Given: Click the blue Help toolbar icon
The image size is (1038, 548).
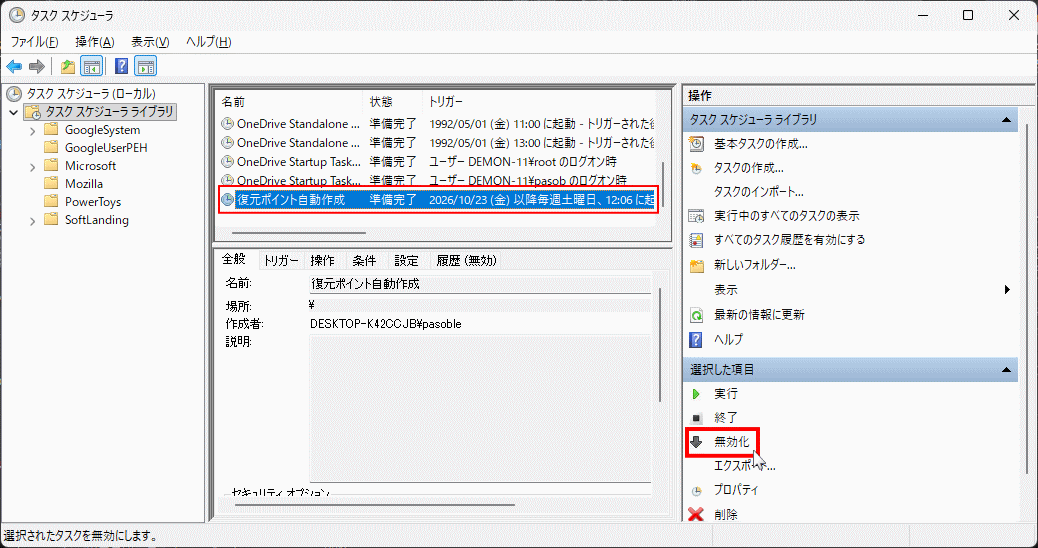Looking at the screenshot, I should [121, 66].
